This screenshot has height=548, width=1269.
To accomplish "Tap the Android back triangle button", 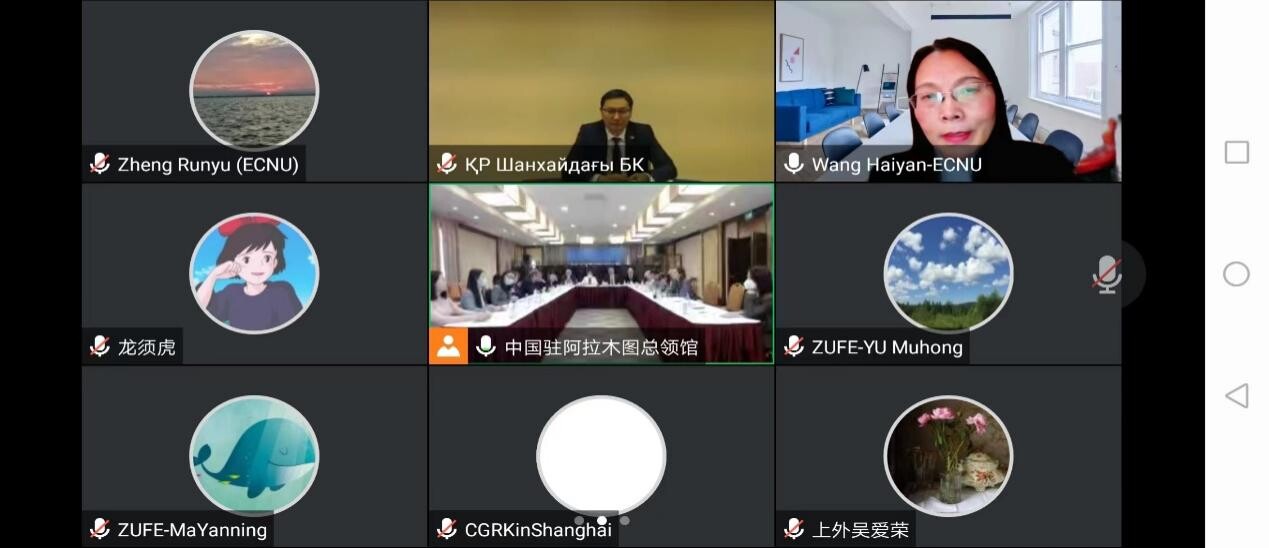I will 1237,396.
